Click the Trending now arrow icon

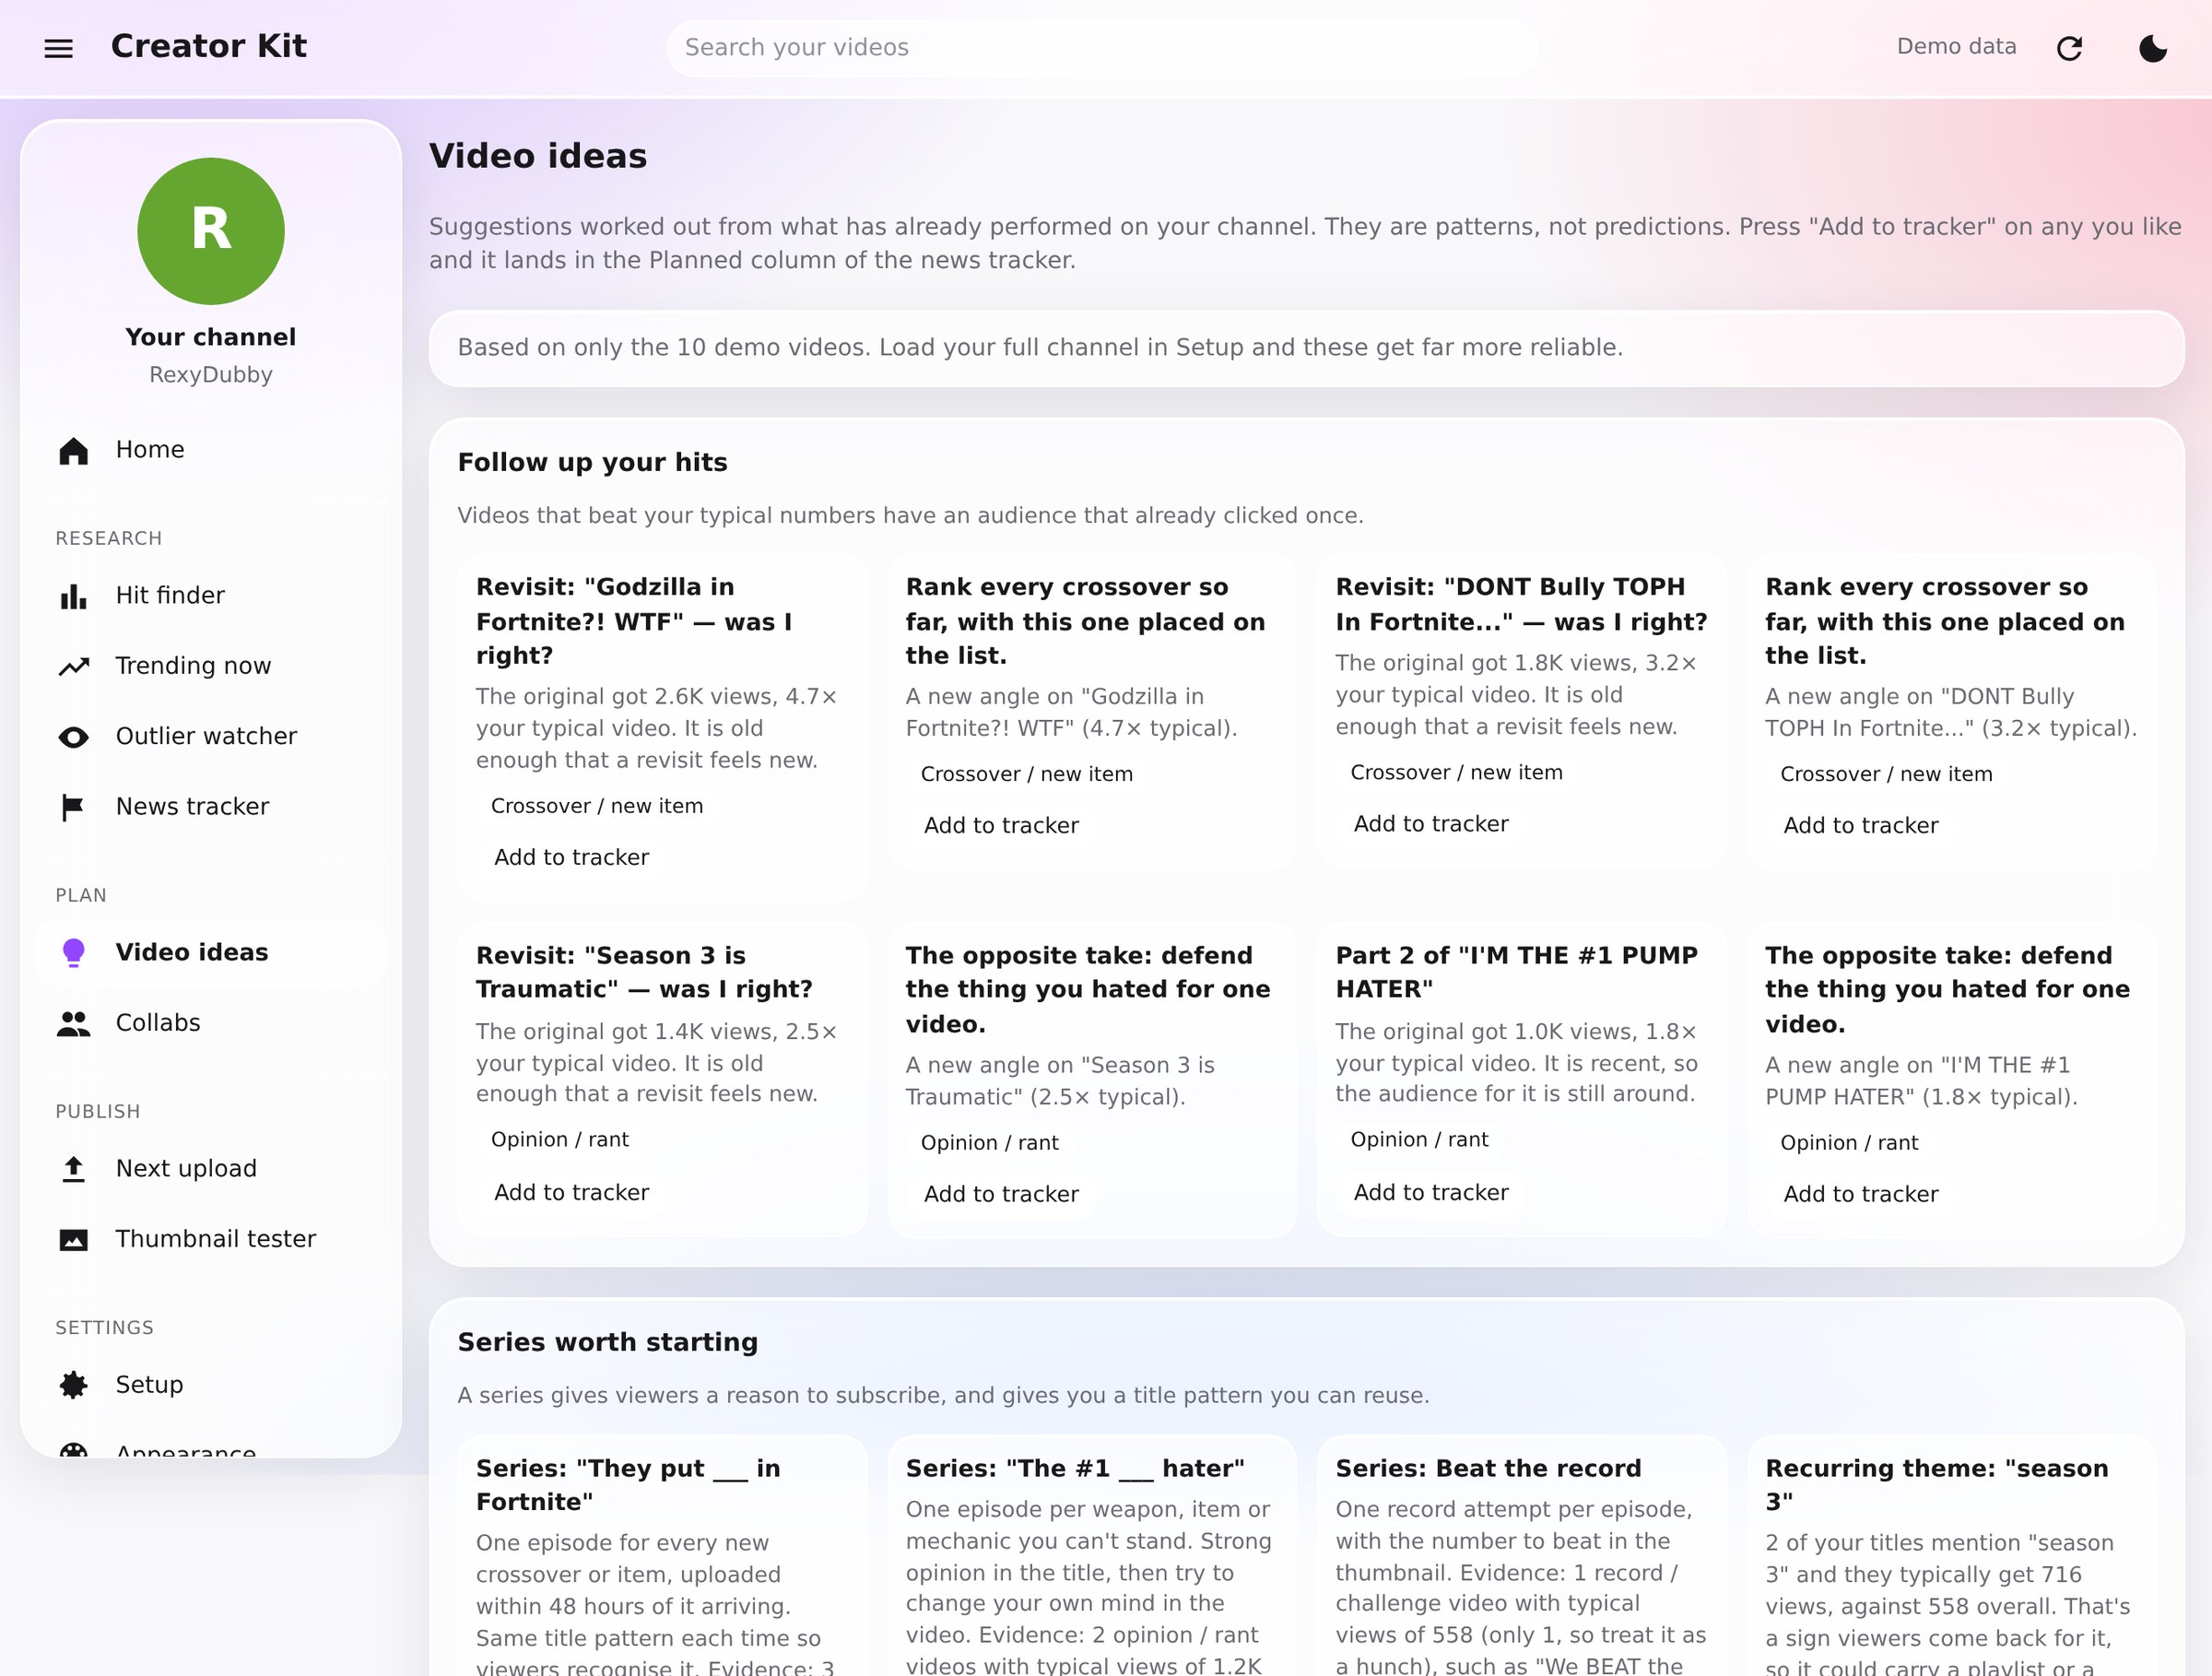click(x=73, y=667)
